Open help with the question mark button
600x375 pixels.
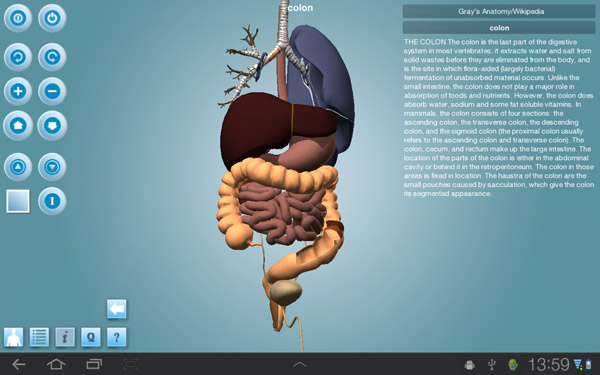click(x=117, y=337)
